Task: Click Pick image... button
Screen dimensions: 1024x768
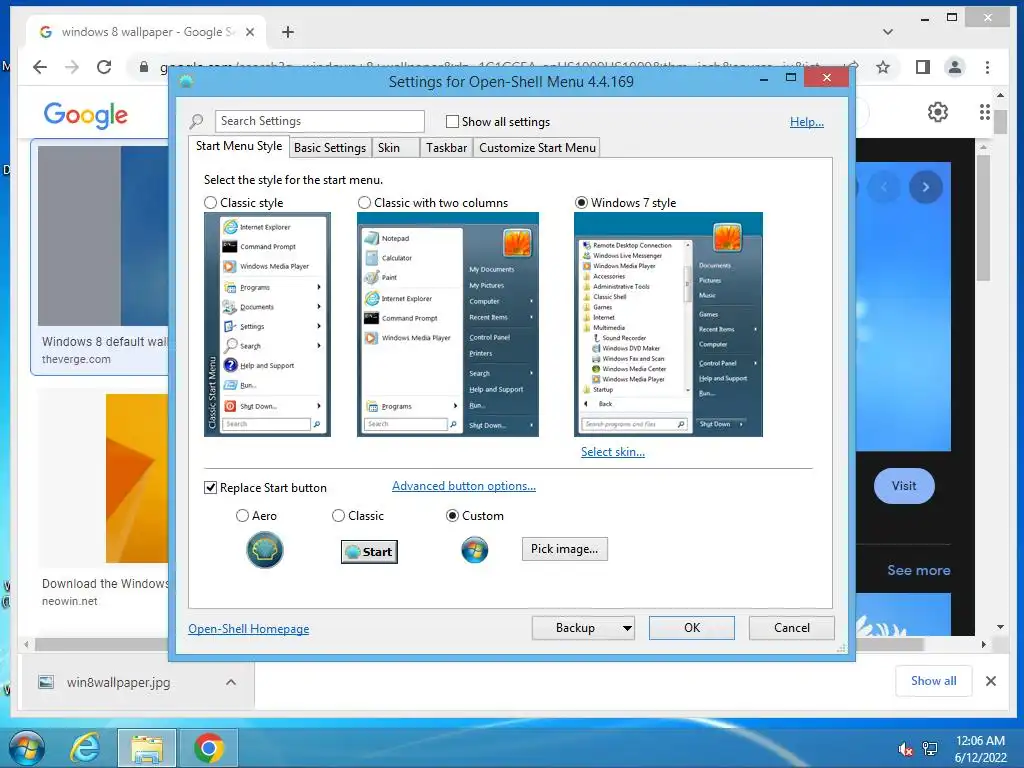Action: tap(564, 549)
